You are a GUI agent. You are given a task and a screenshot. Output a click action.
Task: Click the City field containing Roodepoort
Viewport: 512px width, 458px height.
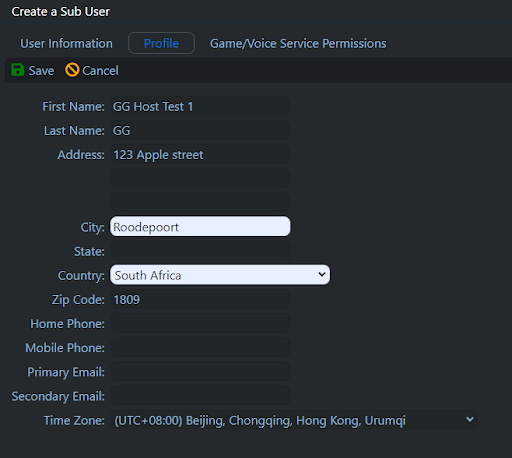200,227
